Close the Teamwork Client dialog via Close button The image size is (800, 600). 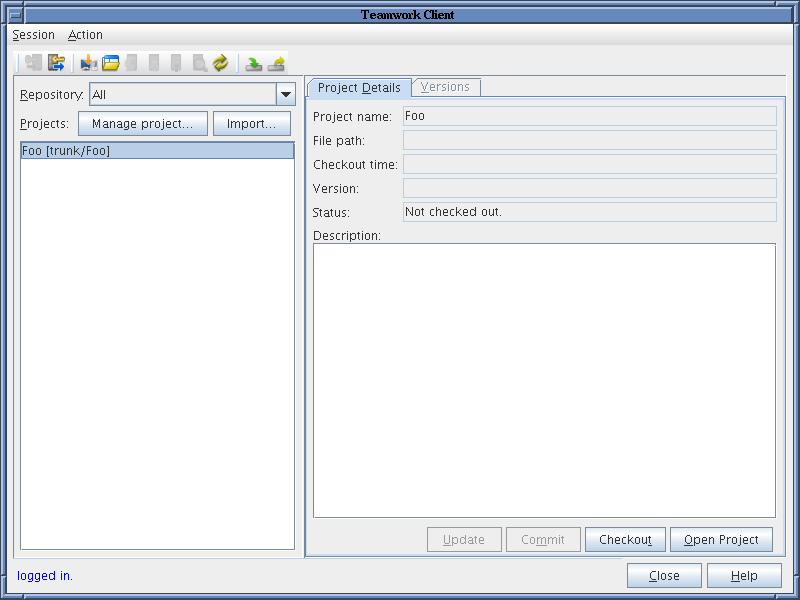coord(664,576)
